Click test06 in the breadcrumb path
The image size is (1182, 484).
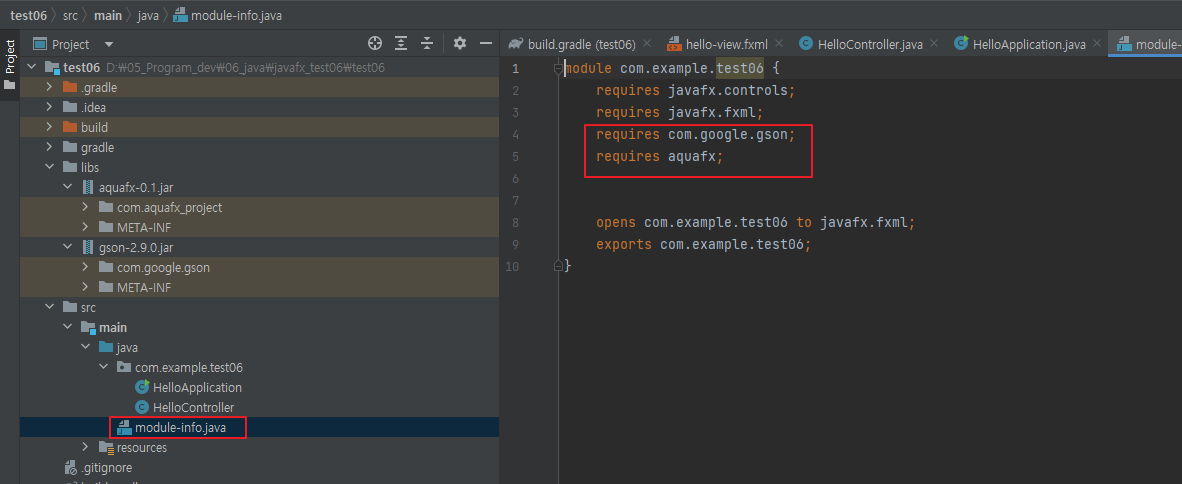point(29,14)
